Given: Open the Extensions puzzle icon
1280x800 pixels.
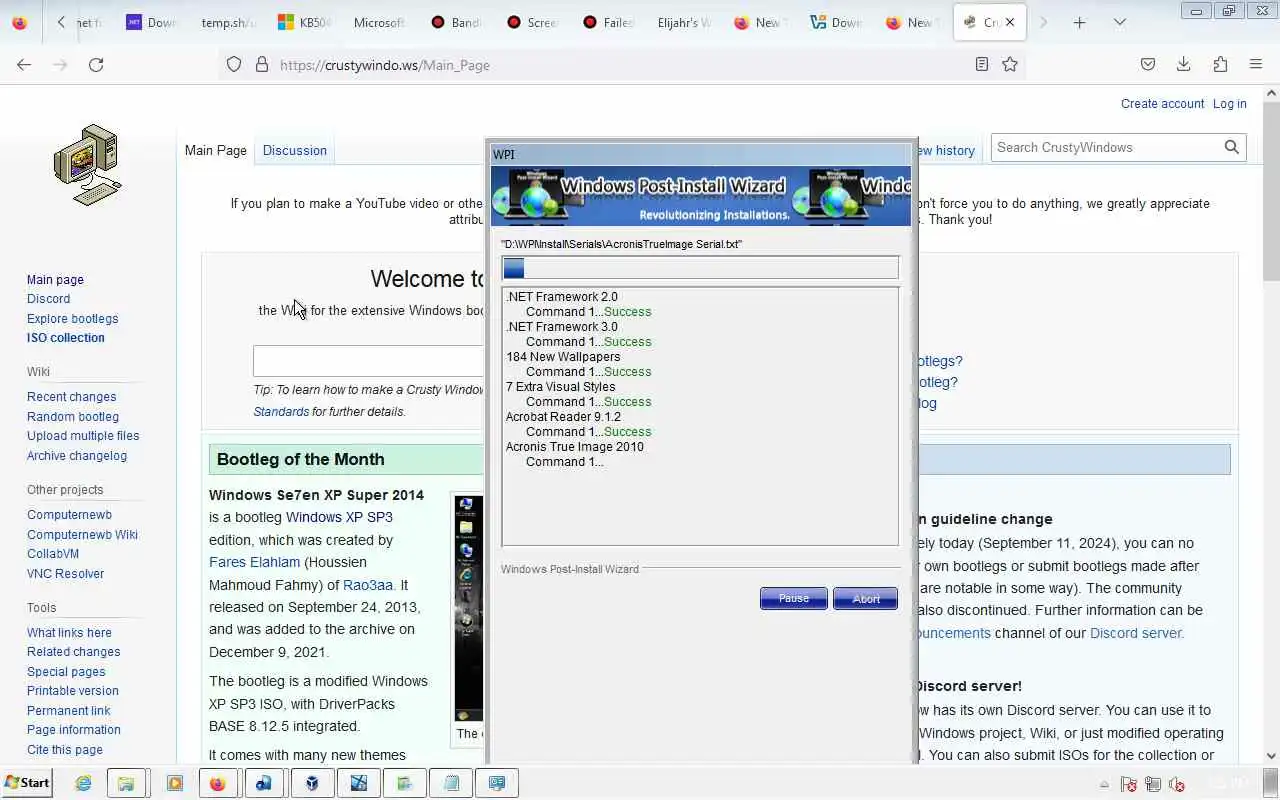Looking at the screenshot, I should pos(1220,64).
